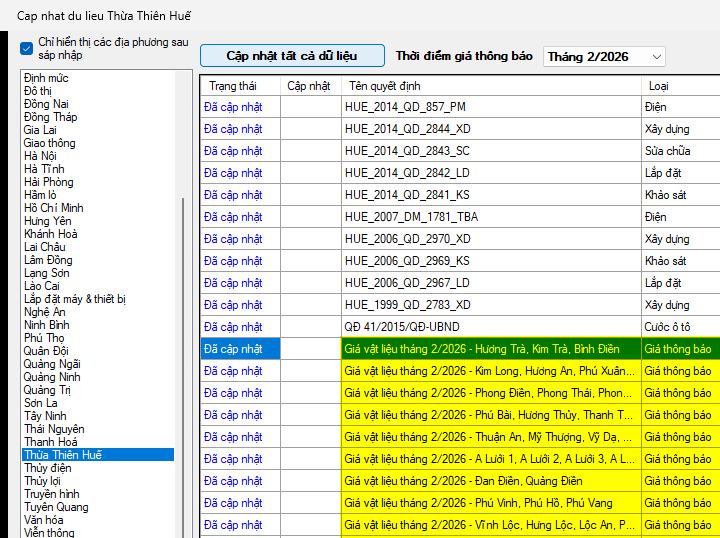The width and height of the screenshot is (720, 538).
Task: Select Hà Nội in the locality list
Action: (x=40, y=156)
